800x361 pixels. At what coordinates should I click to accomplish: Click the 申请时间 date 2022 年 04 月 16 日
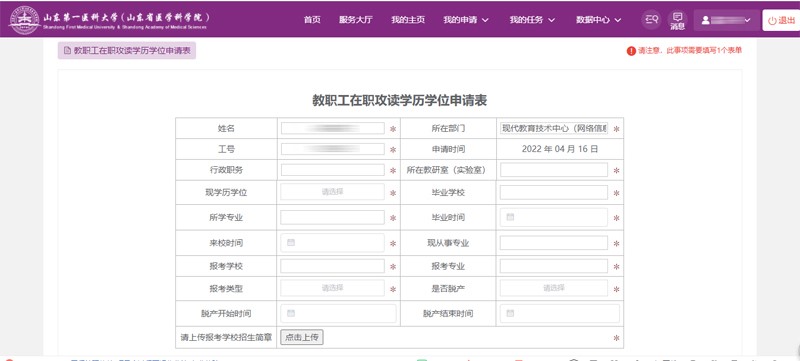point(560,149)
